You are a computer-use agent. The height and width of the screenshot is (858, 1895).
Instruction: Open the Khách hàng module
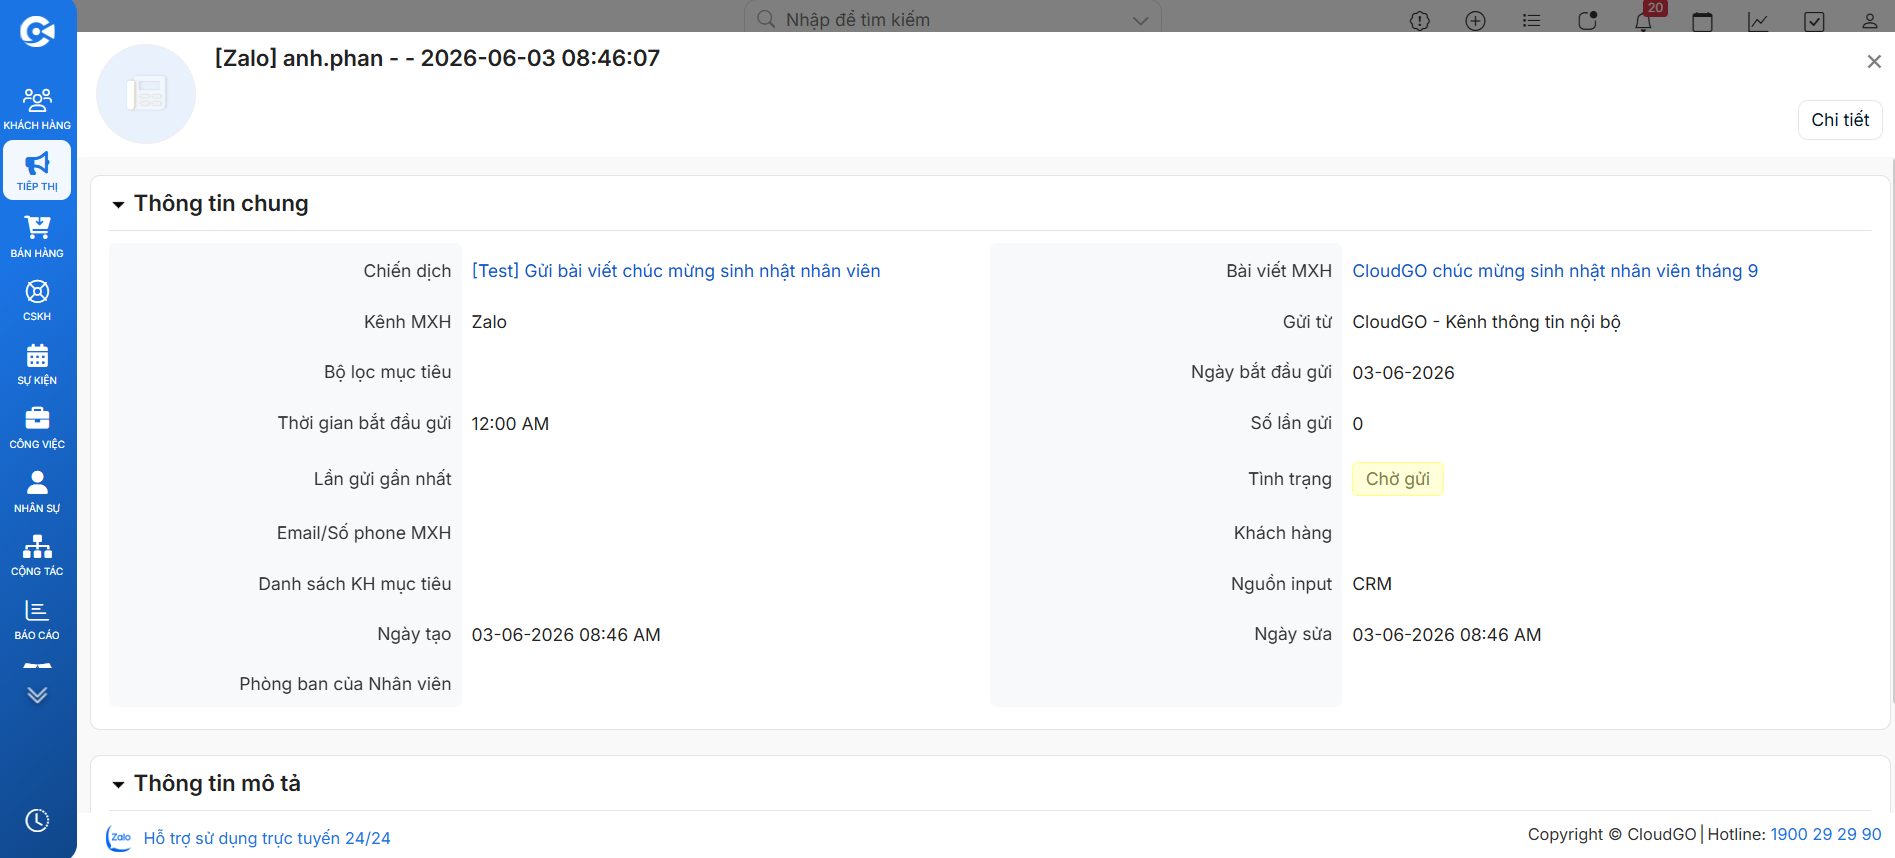click(x=37, y=108)
